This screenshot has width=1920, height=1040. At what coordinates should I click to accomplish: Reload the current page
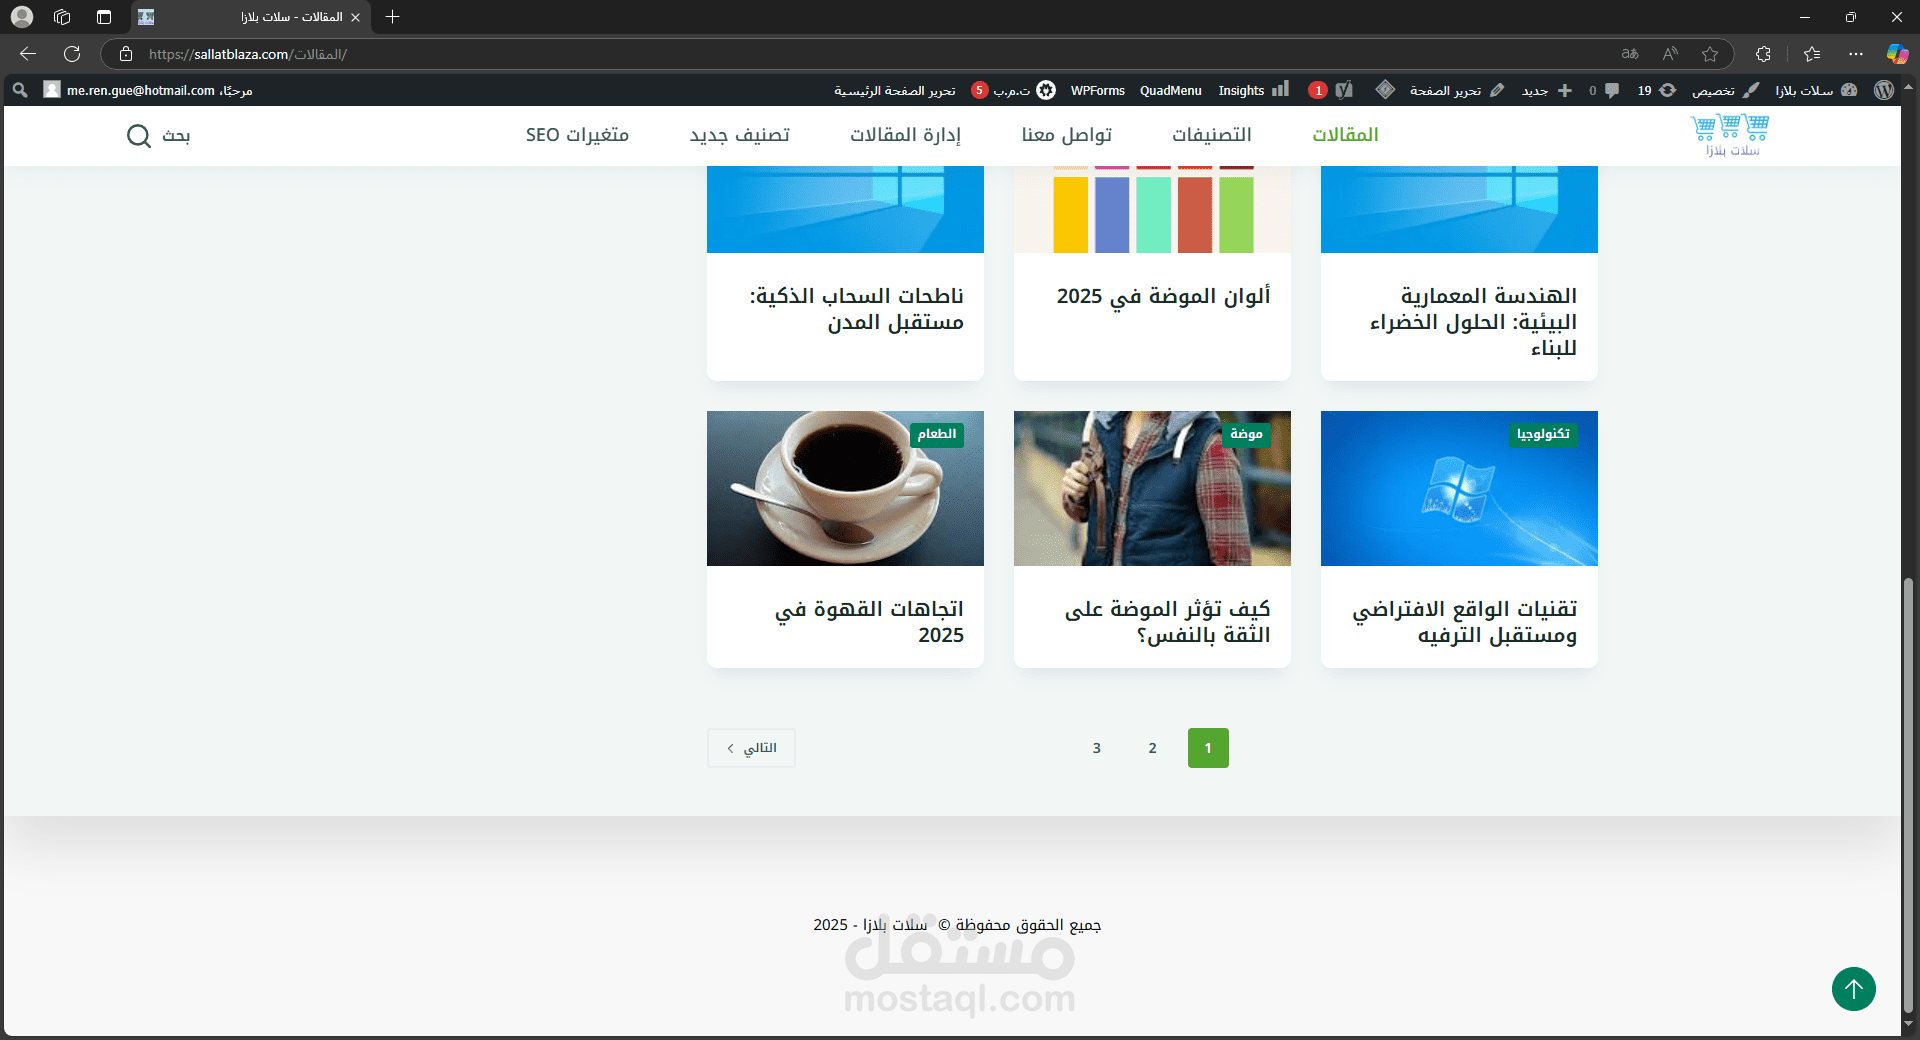(x=72, y=54)
